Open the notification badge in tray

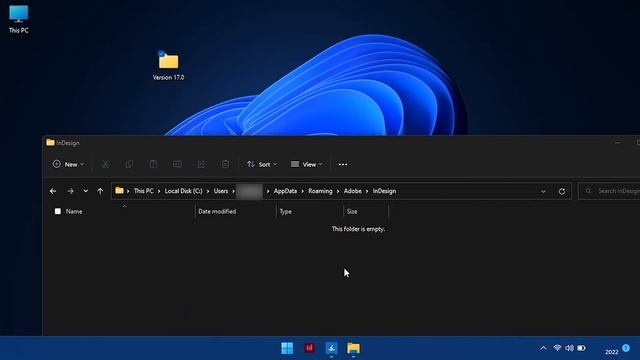tap(626, 348)
